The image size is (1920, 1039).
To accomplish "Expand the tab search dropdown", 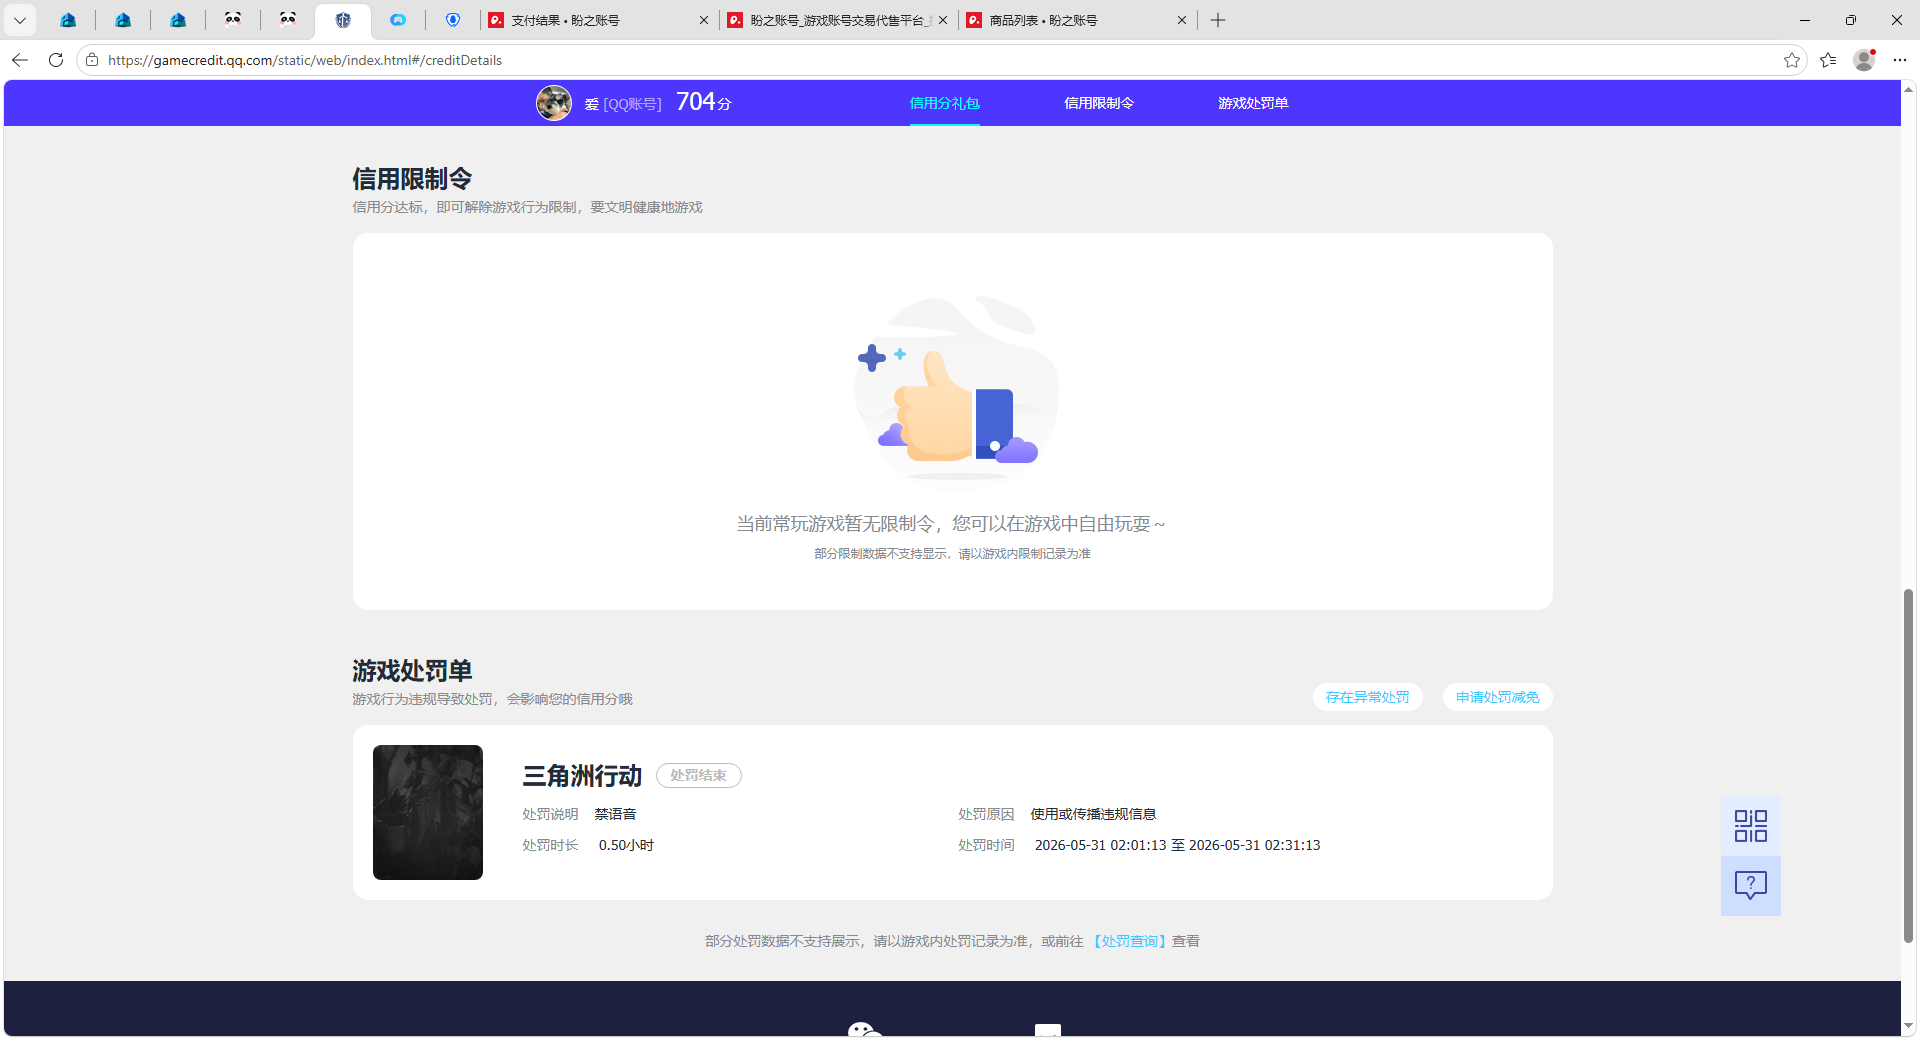I will pos(20,20).
